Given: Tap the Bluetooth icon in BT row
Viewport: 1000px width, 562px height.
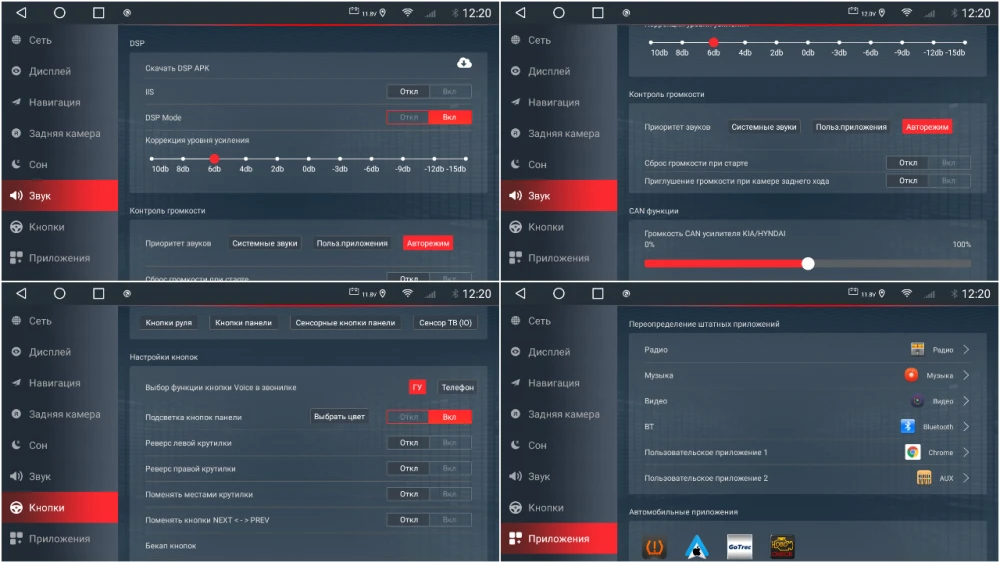Looking at the screenshot, I should (908, 426).
